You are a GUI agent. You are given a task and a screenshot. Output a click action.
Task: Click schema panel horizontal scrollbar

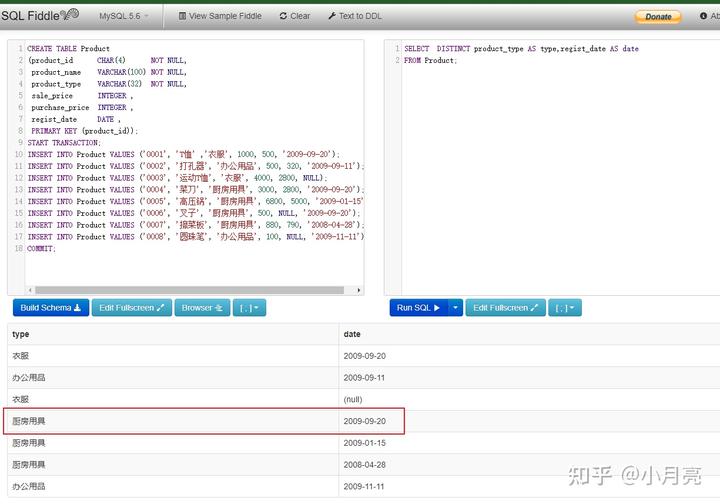[x=190, y=290]
